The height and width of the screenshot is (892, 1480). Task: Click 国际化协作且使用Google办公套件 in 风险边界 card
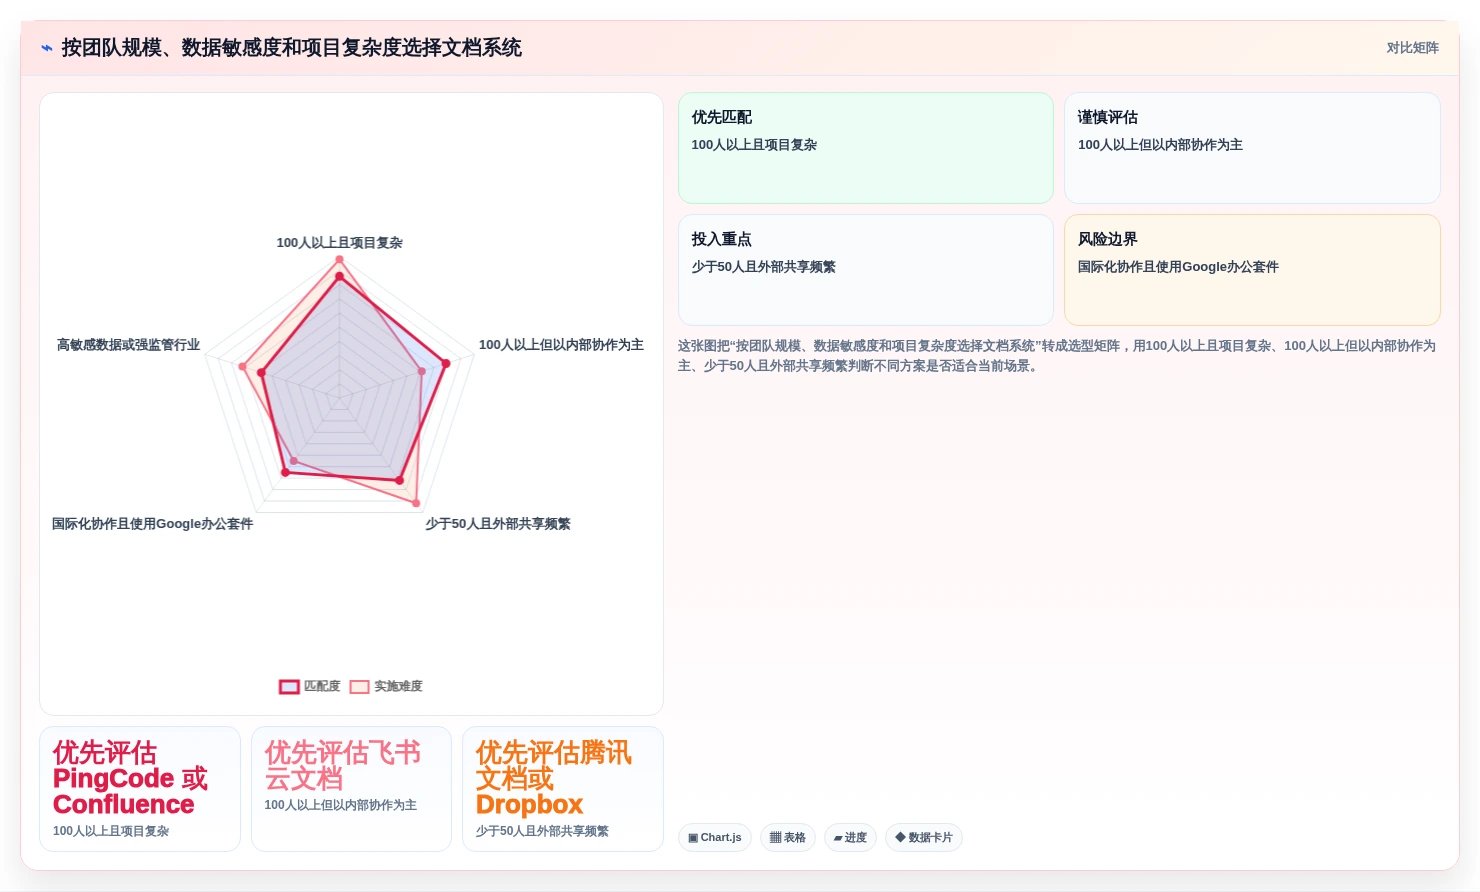1178,267
